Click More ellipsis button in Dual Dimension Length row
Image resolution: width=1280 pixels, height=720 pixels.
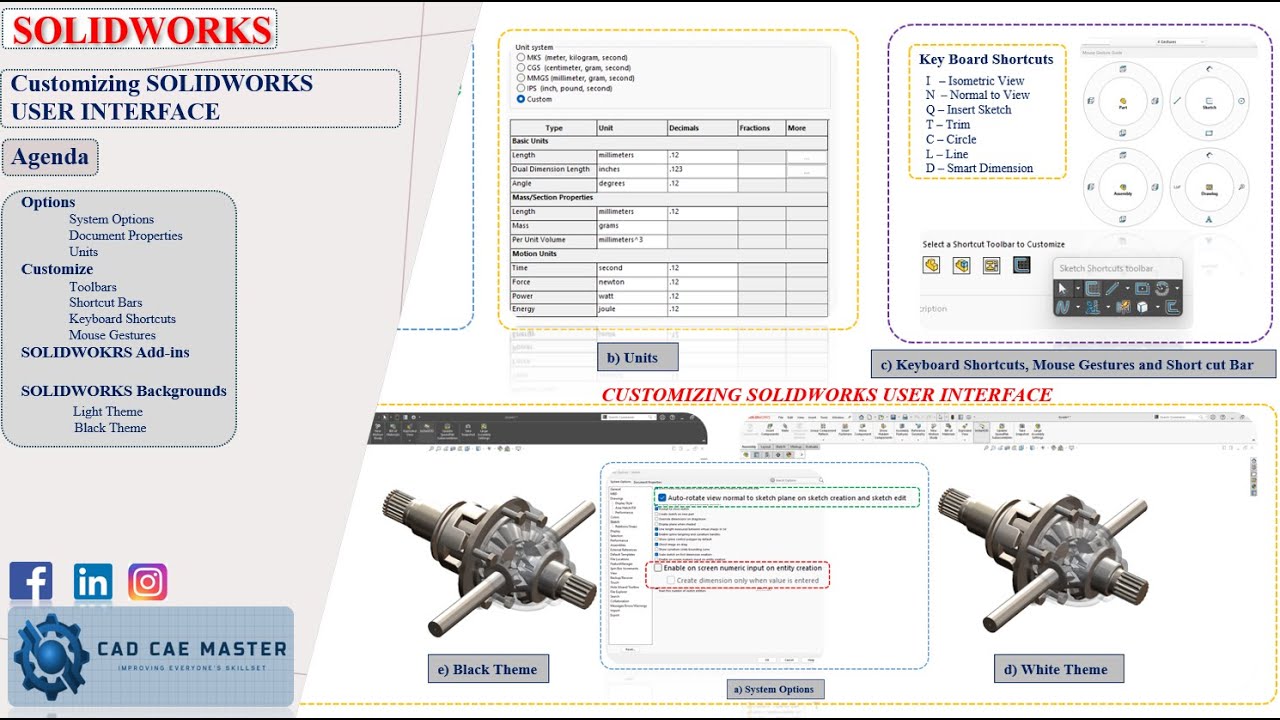click(x=808, y=171)
